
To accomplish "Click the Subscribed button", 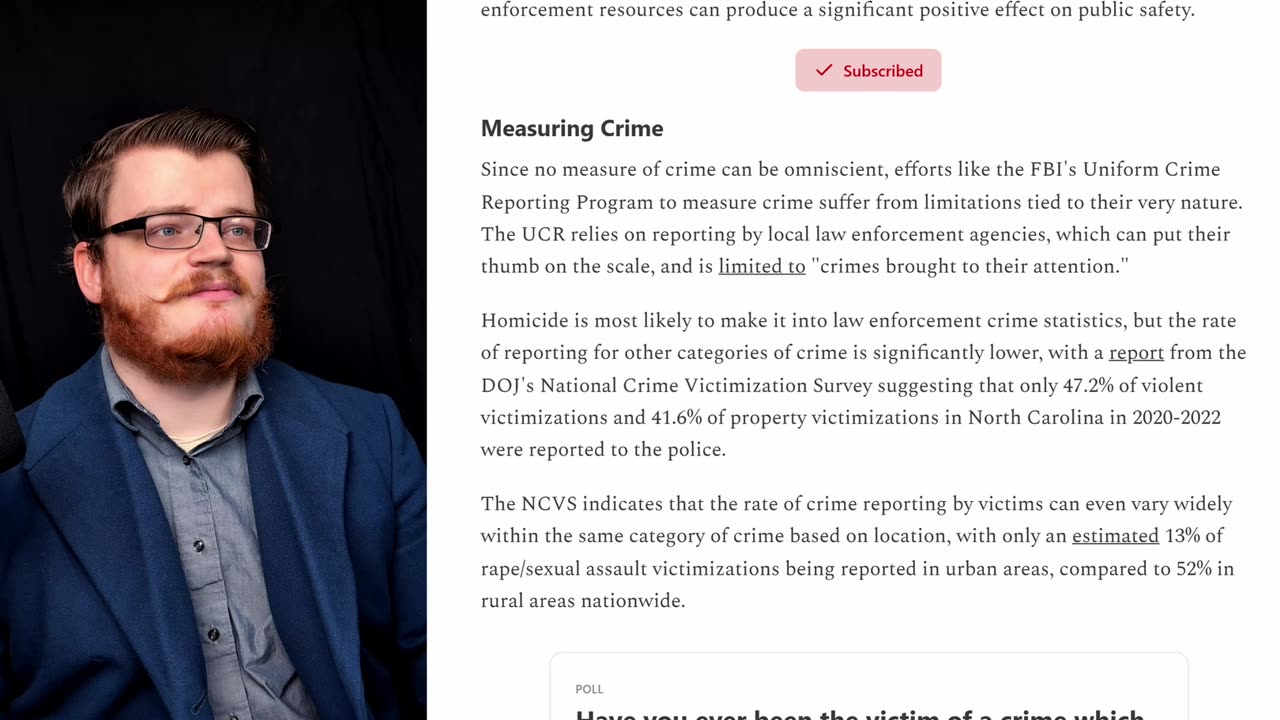I will 868,71.
